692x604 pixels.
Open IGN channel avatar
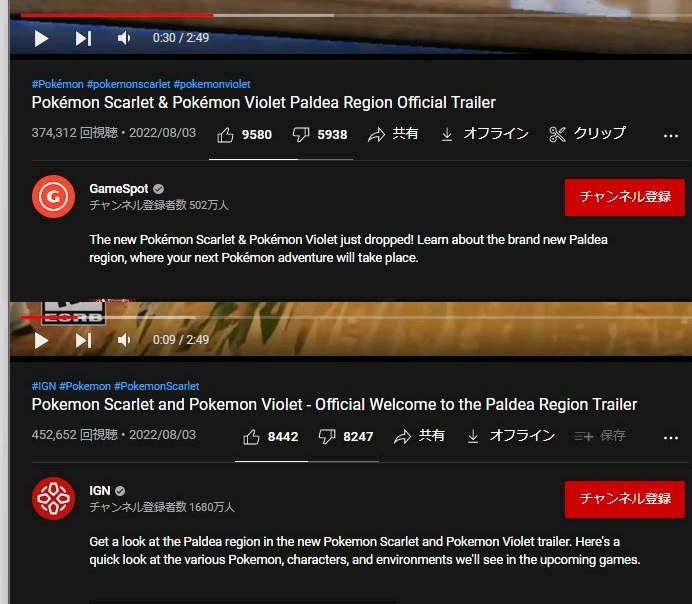pos(53,498)
